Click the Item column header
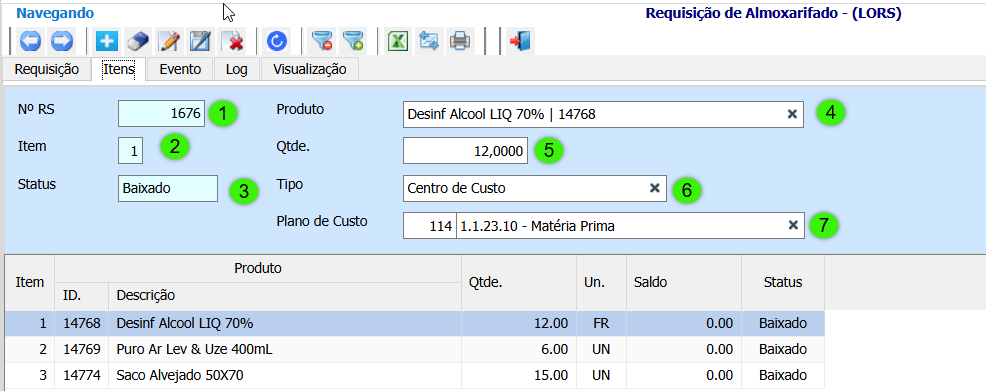The image size is (986, 391). pyautogui.click(x=30, y=282)
